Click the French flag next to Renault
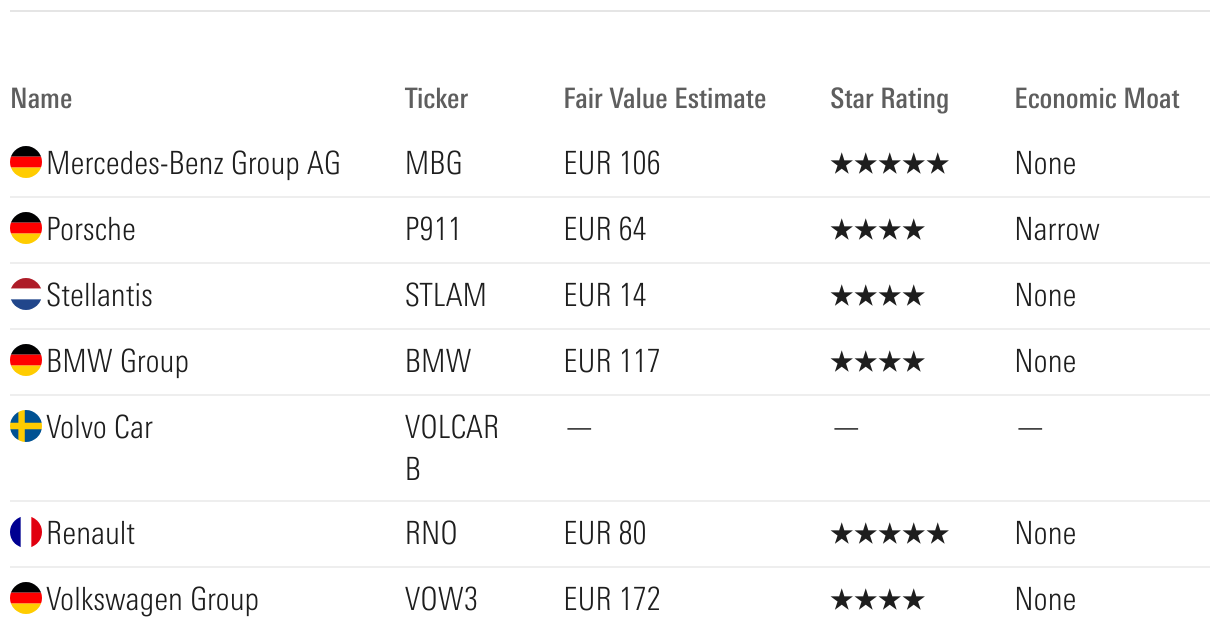The width and height of the screenshot is (1220, 642). click(x=26, y=532)
